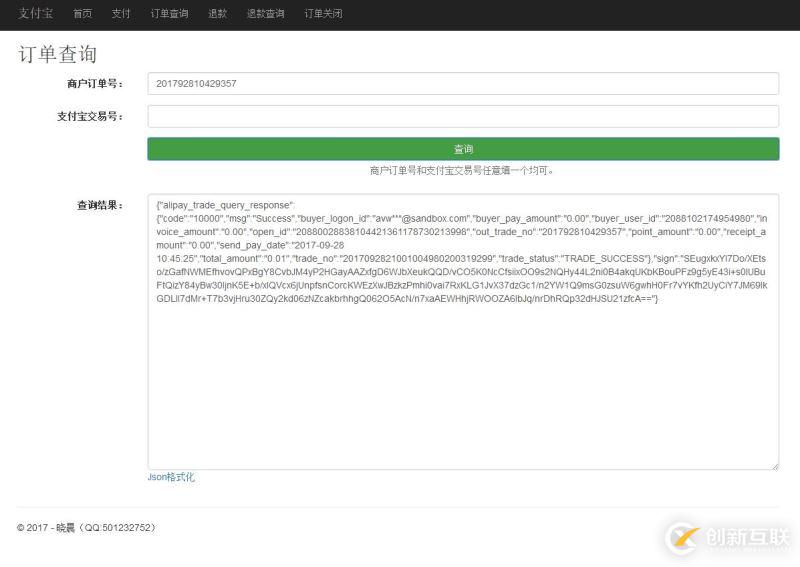Click the 查询结果 label
Viewport: 800px width, 567px height.
(x=100, y=205)
